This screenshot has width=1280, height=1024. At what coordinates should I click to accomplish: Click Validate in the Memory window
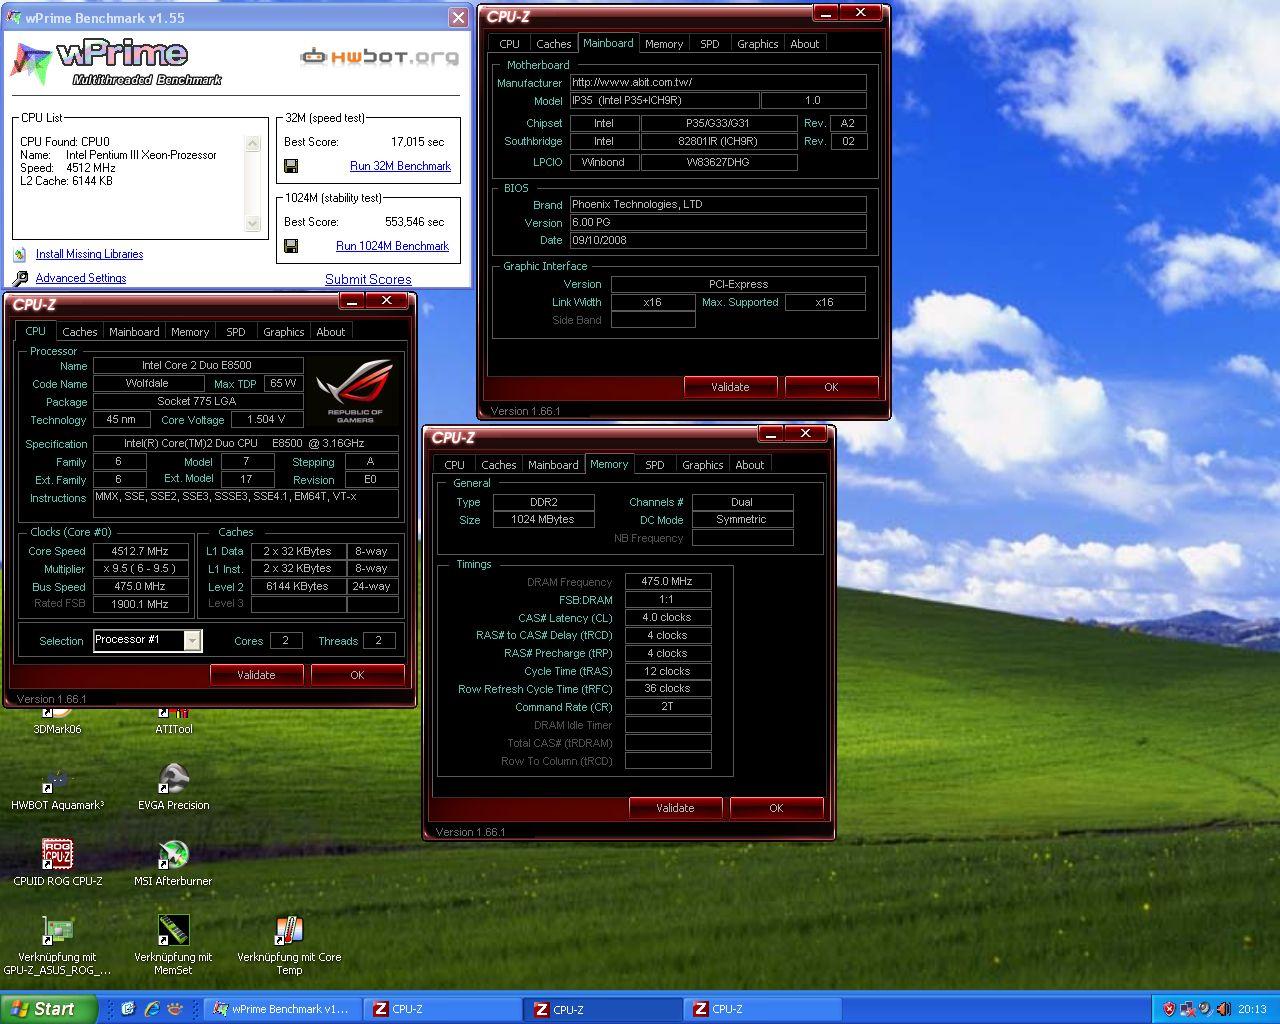point(675,808)
